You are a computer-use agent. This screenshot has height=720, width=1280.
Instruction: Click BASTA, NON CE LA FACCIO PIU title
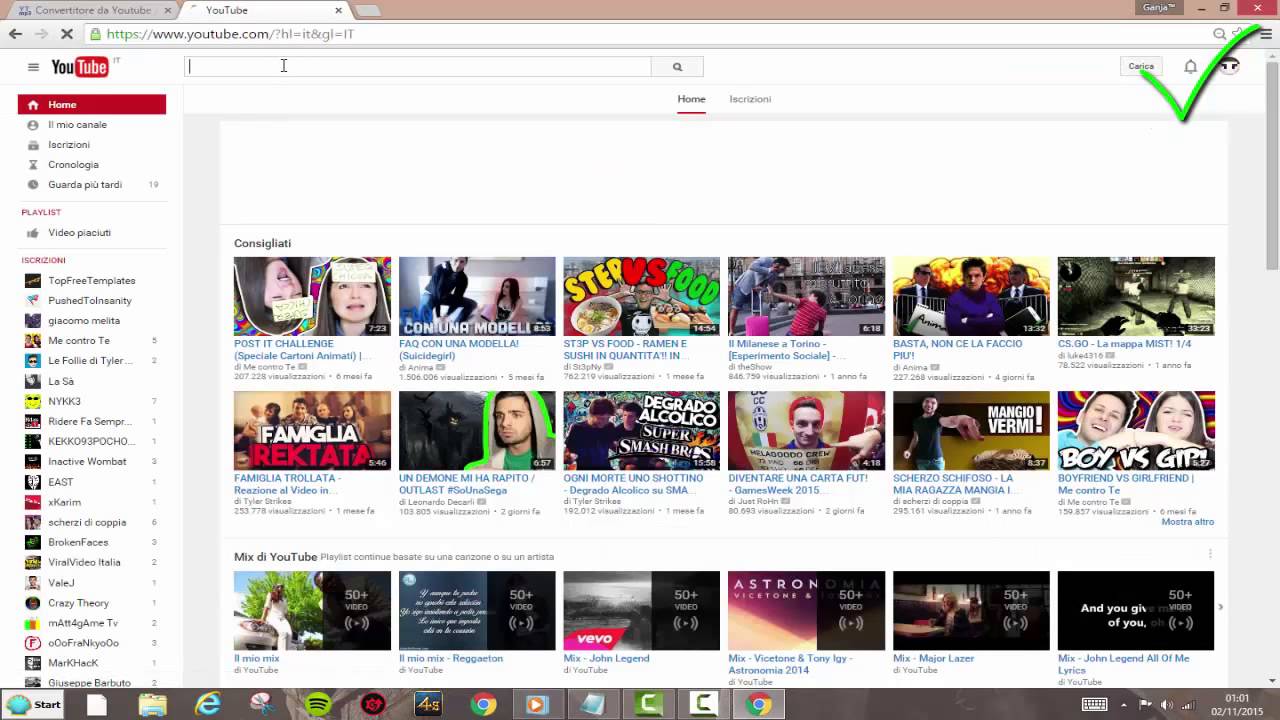point(957,349)
